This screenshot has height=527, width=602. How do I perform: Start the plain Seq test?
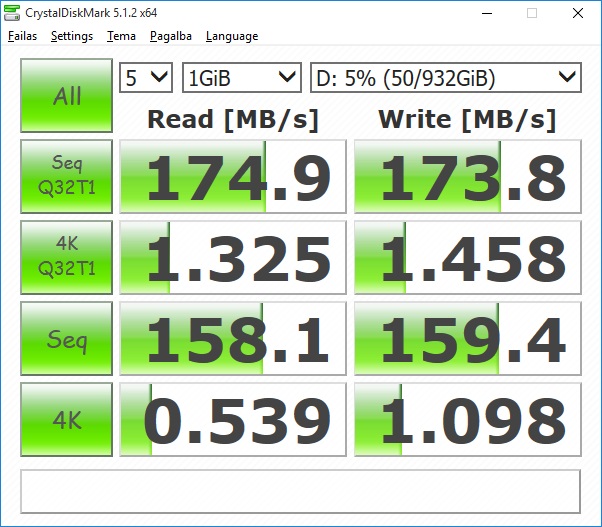[x=66, y=339]
